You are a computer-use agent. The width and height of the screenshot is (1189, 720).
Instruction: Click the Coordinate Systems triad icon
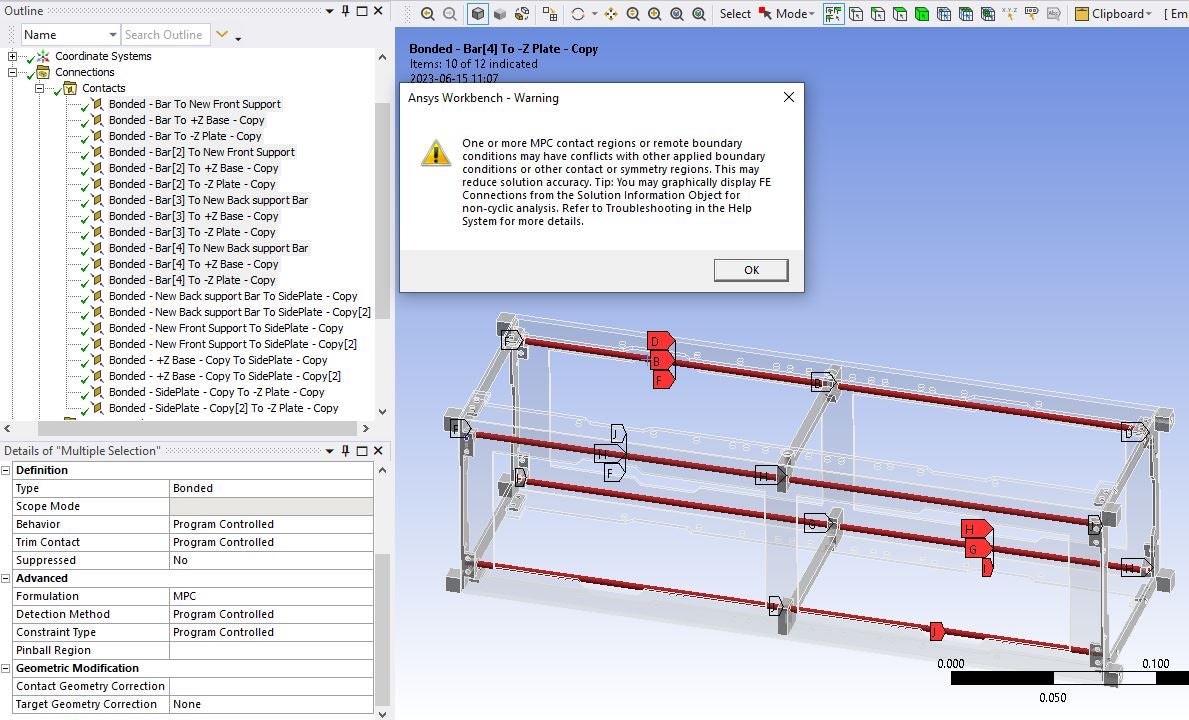pos(43,56)
